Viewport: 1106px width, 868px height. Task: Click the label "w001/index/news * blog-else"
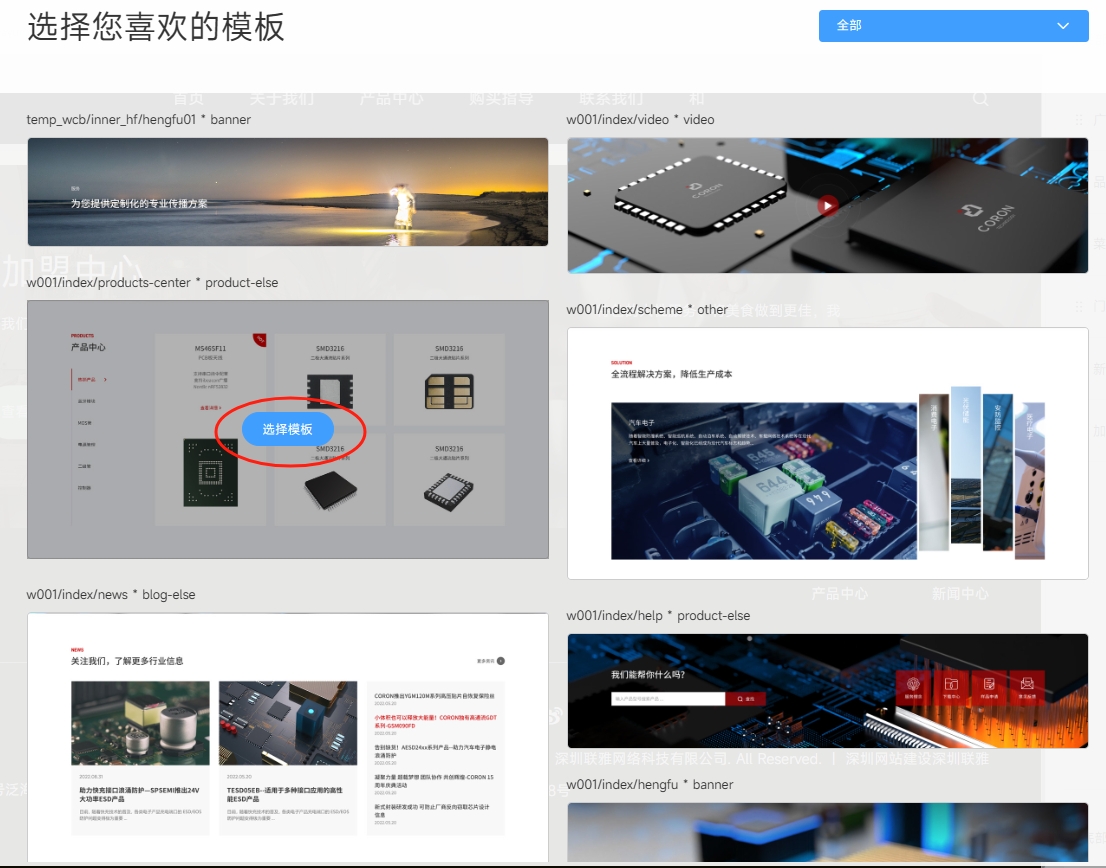pyautogui.click(x=111, y=594)
